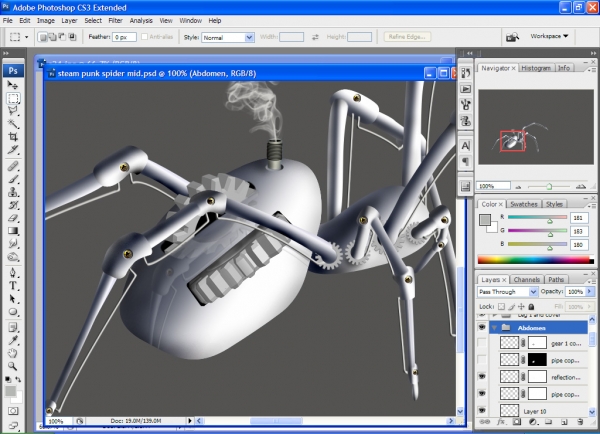Open the Pass Through blend mode dropdown
Image resolution: width=600 pixels, height=434 pixels.
[507, 292]
